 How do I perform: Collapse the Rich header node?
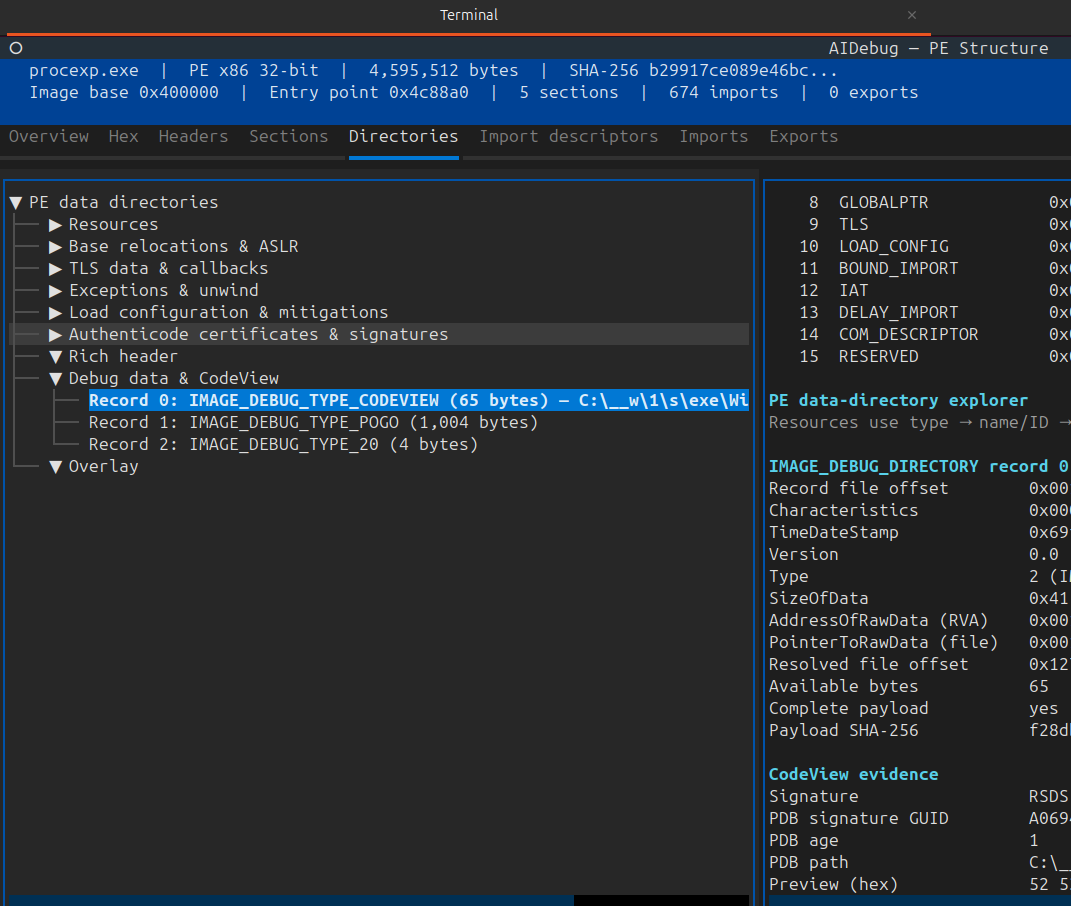click(x=56, y=357)
